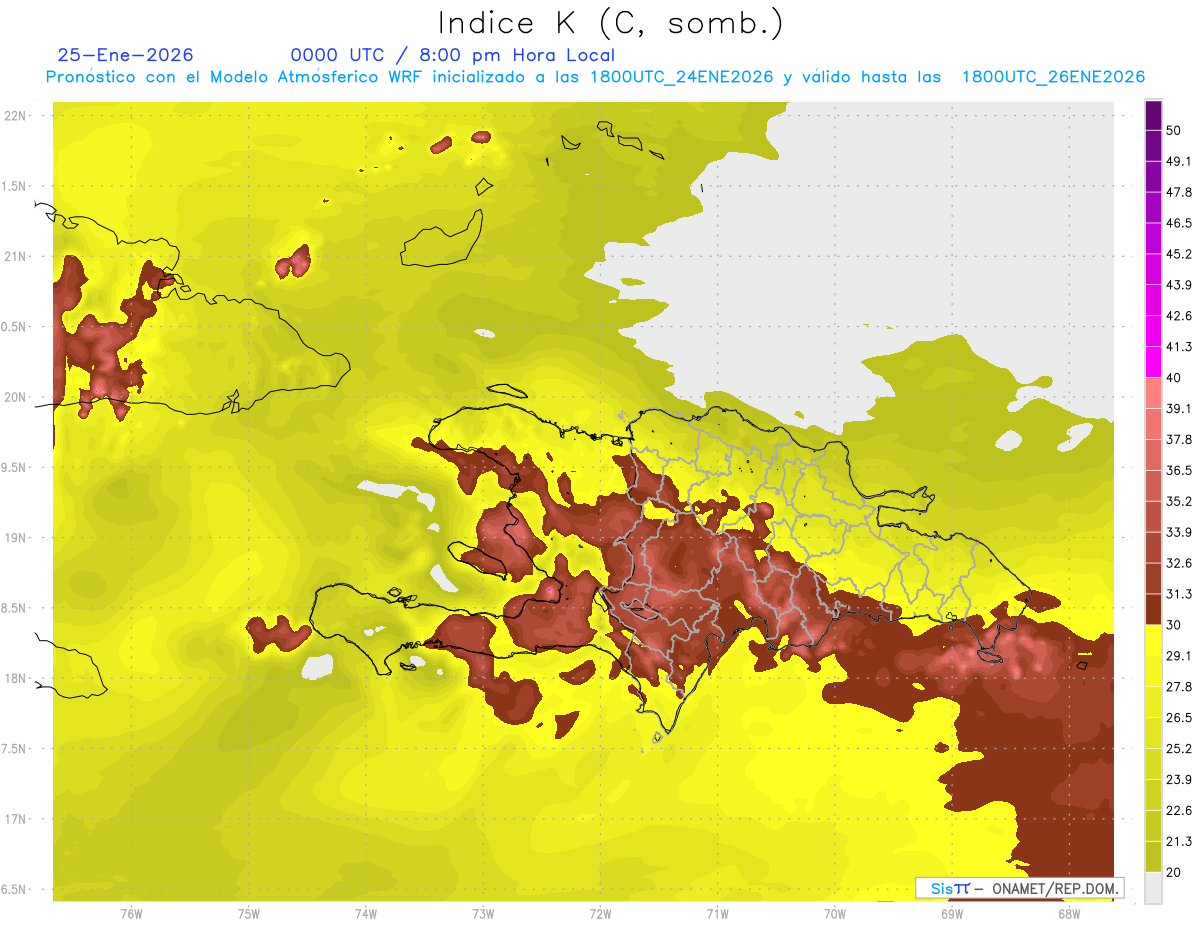Click the "22N" latitude label
This screenshot has height=927, width=1200.
16,116
